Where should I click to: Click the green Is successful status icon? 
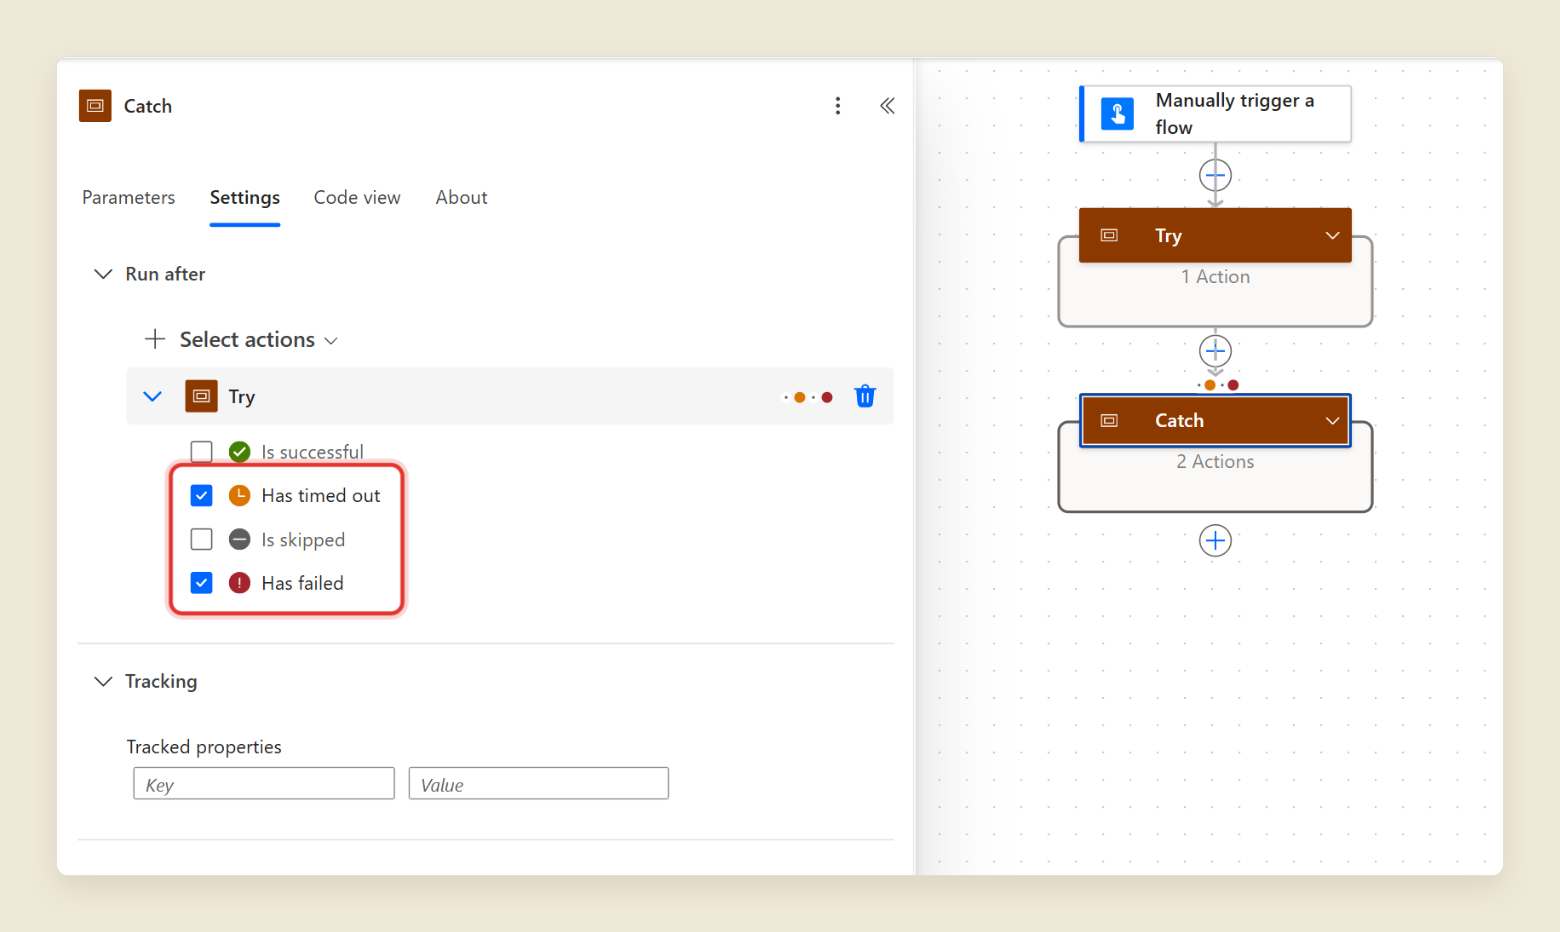(x=240, y=452)
